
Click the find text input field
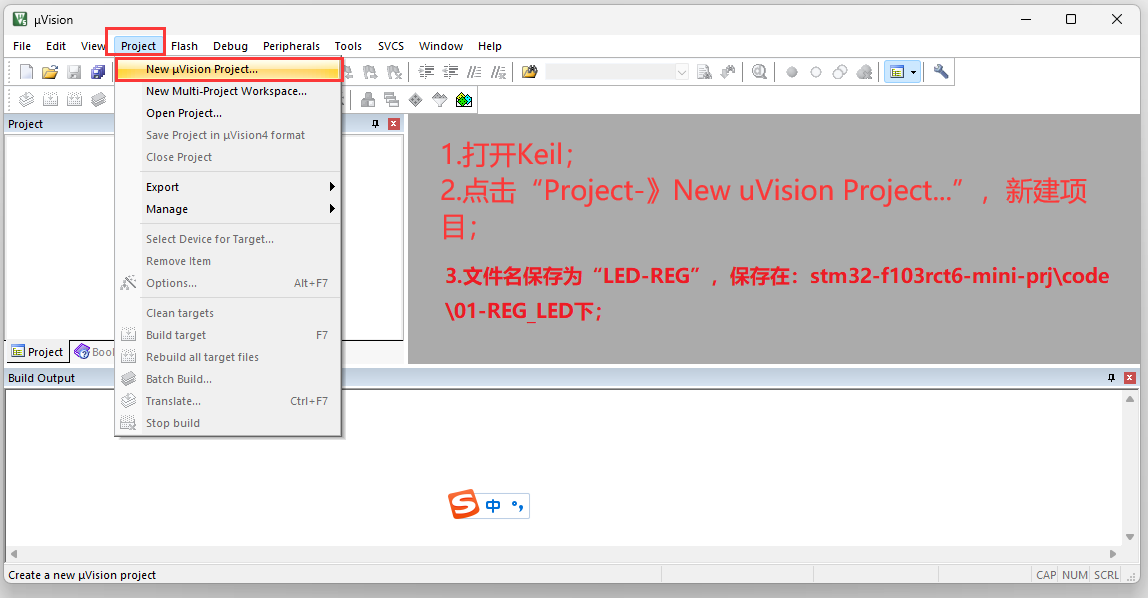pos(610,72)
